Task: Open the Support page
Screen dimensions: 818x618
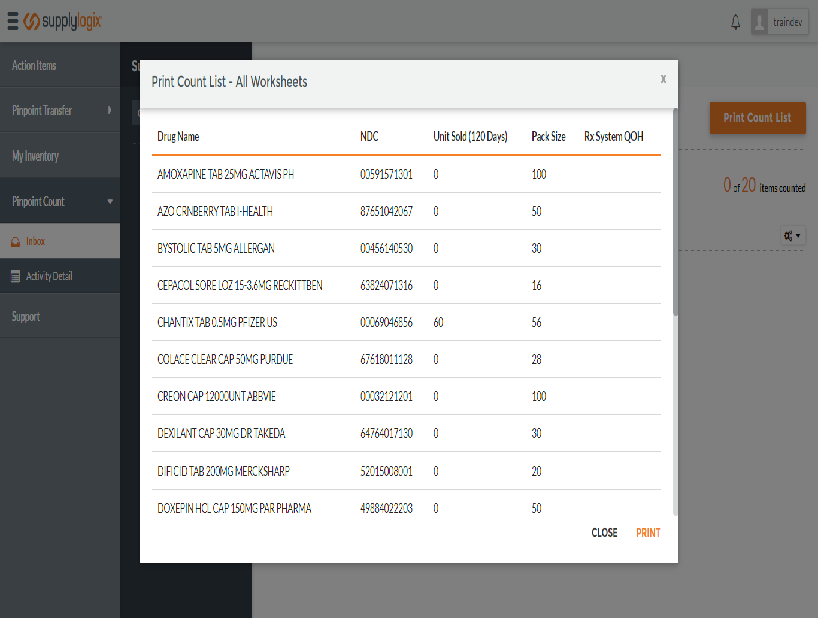Action: click(x=26, y=317)
